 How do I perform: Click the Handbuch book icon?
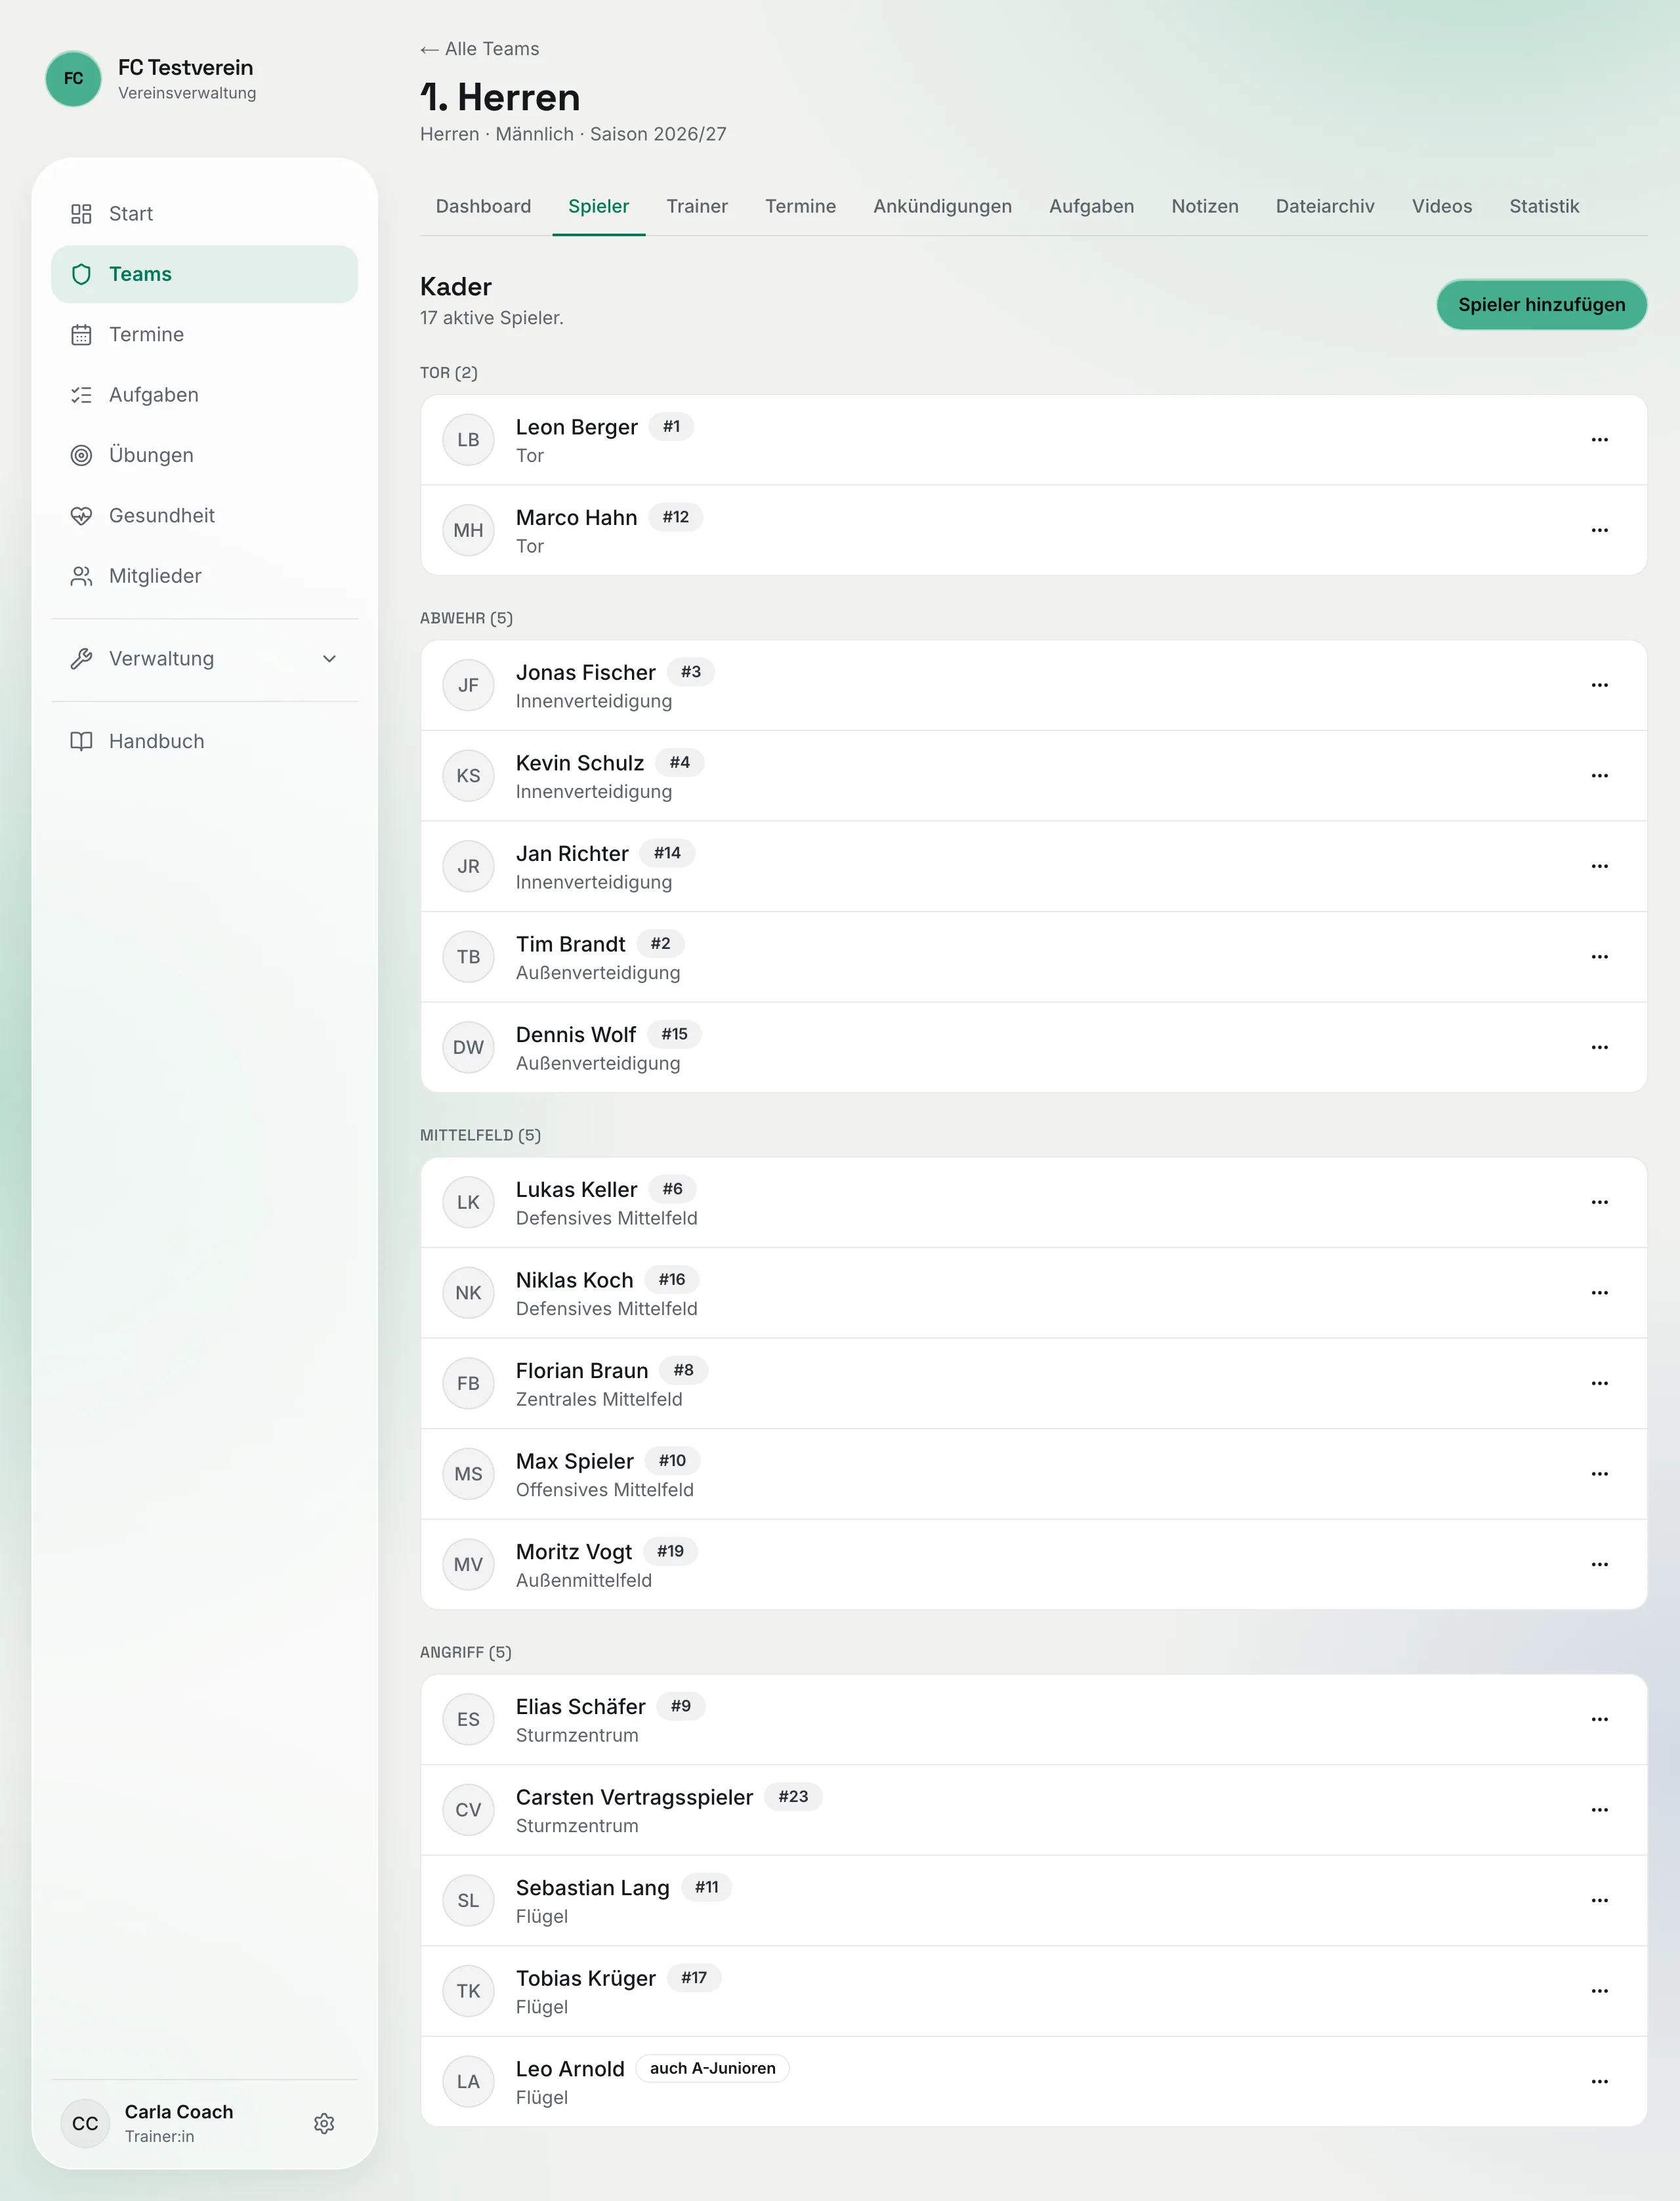click(x=81, y=741)
